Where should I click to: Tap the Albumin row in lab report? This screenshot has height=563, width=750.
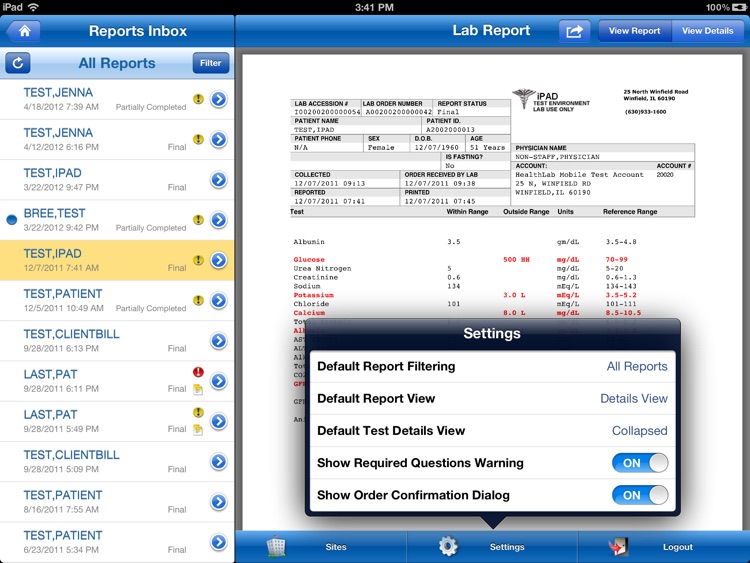coord(465,242)
